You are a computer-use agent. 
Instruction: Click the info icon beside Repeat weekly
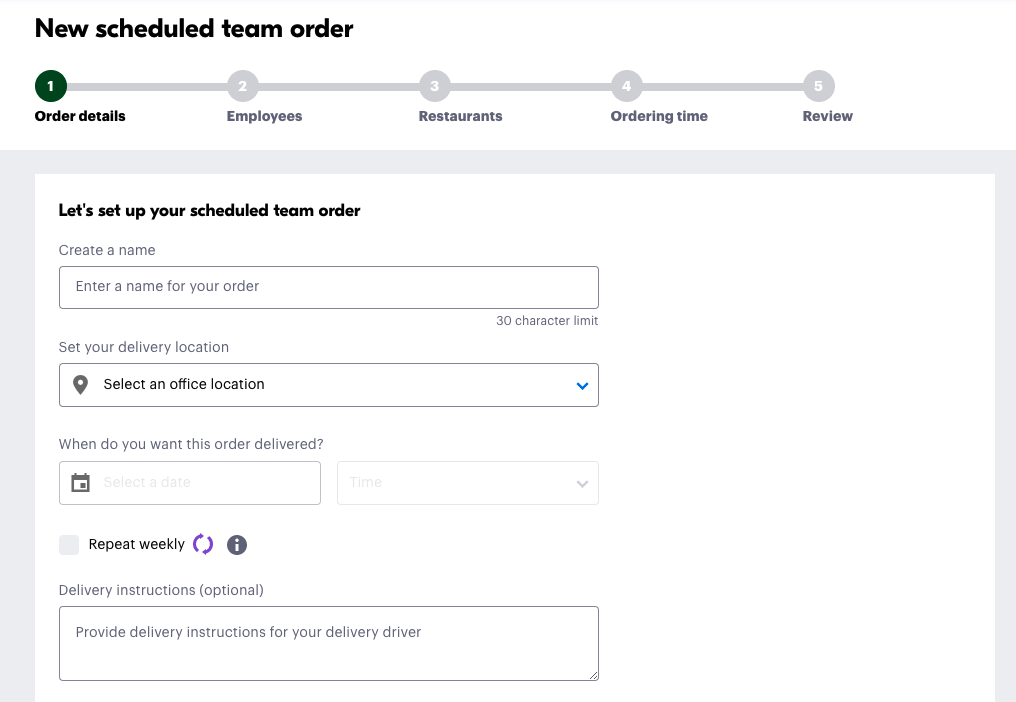(x=237, y=545)
